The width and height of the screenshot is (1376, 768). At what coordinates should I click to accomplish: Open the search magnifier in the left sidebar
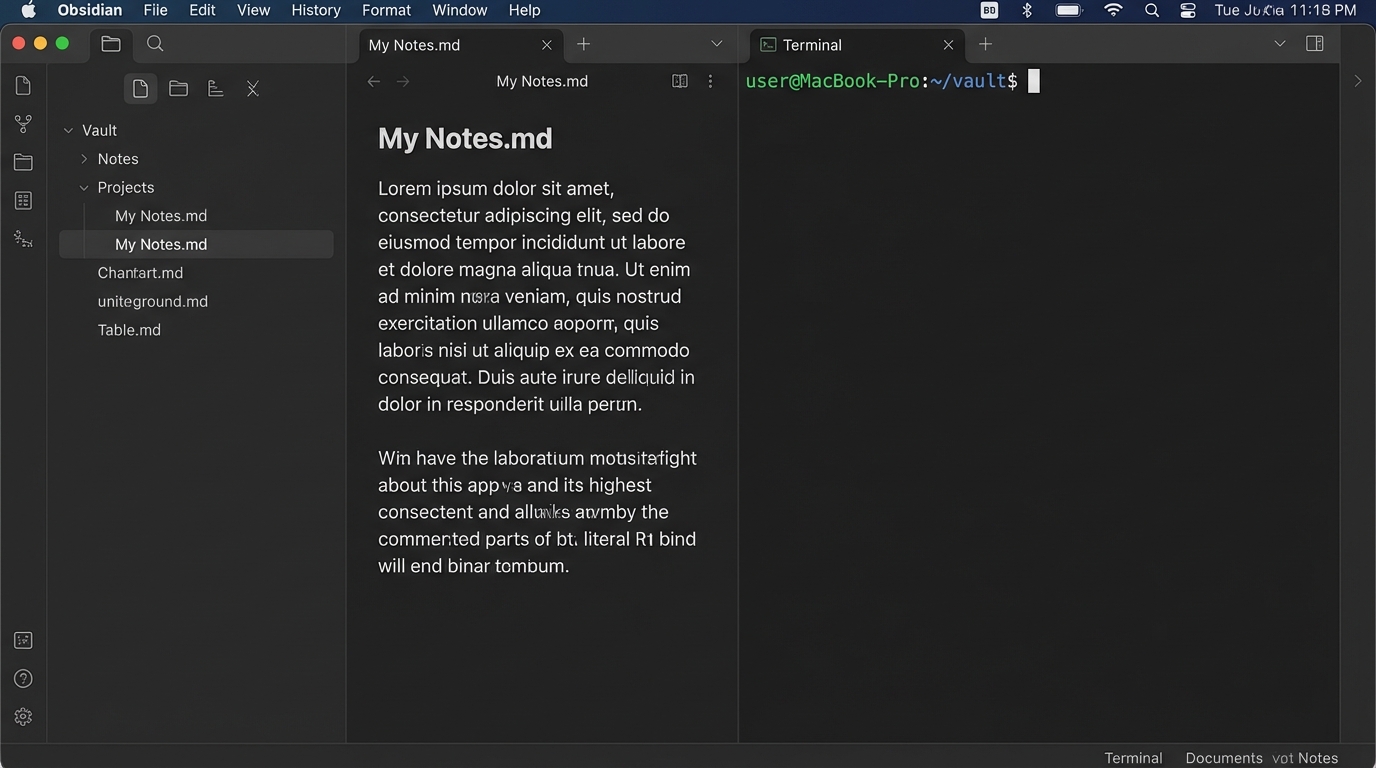pos(155,44)
